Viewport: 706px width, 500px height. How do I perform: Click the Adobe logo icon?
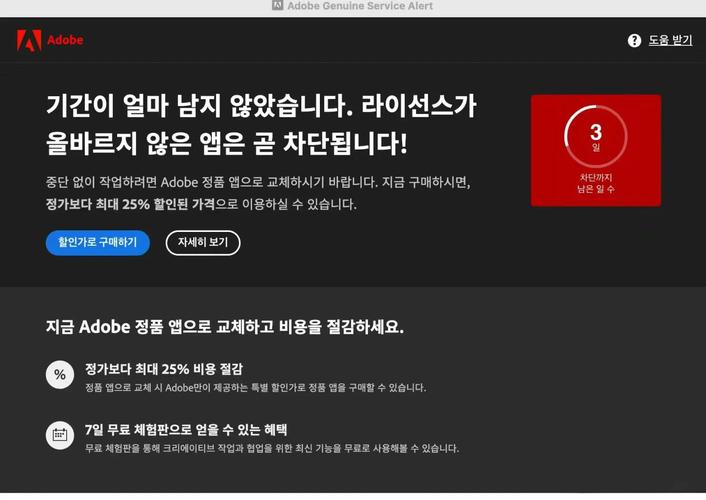click(x=29, y=41)
